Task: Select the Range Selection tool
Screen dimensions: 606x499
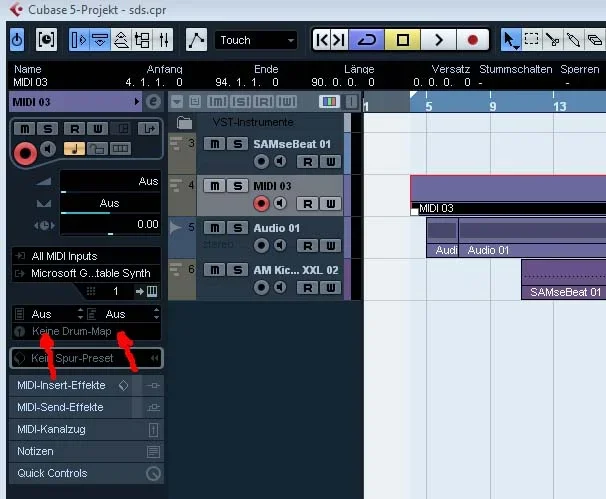Action: (531, 39)
